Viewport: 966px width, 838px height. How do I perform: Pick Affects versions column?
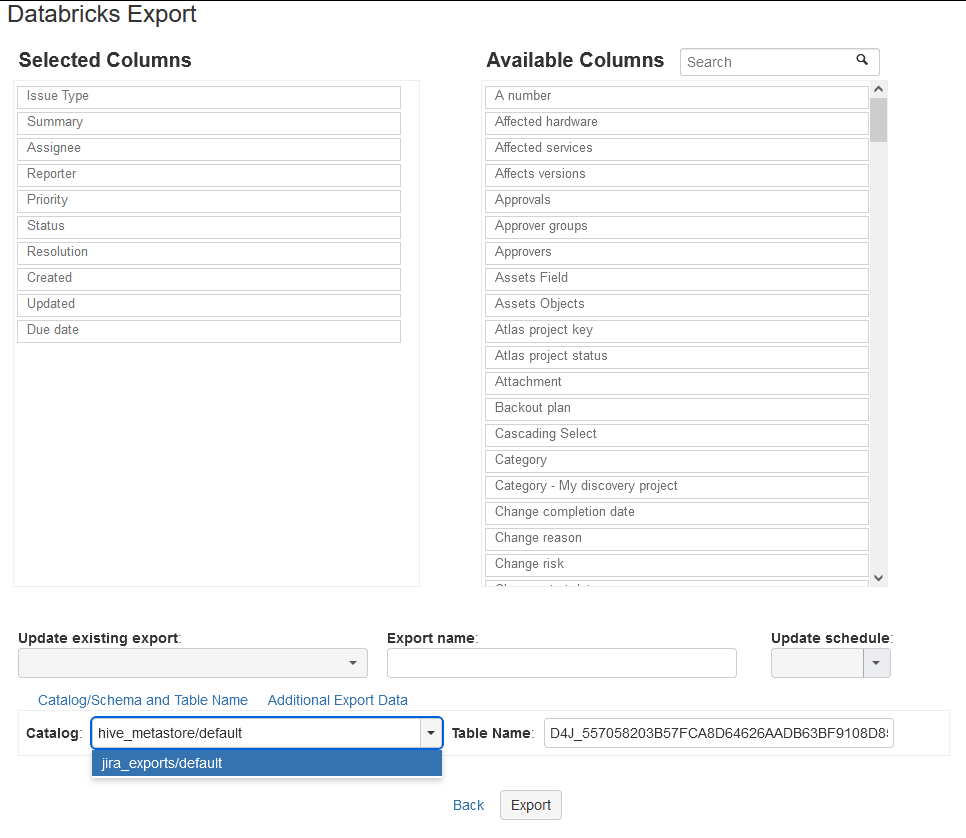tap(677, 175)
